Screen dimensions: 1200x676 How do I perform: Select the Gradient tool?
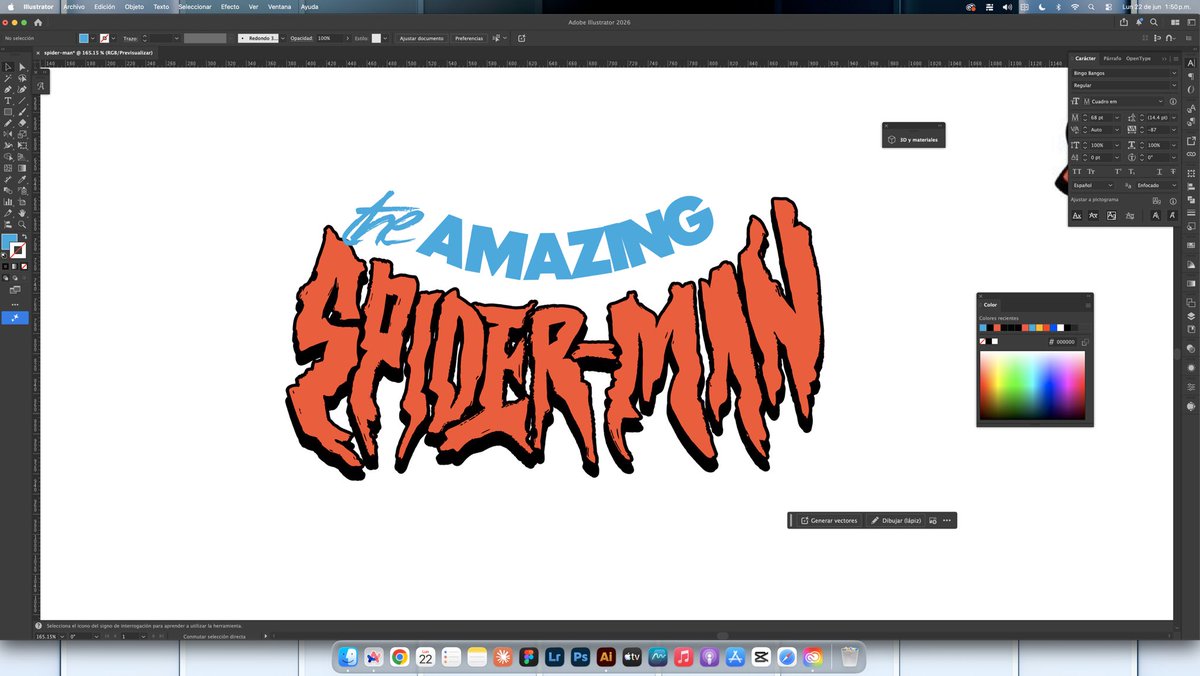(x=22, y=167)
